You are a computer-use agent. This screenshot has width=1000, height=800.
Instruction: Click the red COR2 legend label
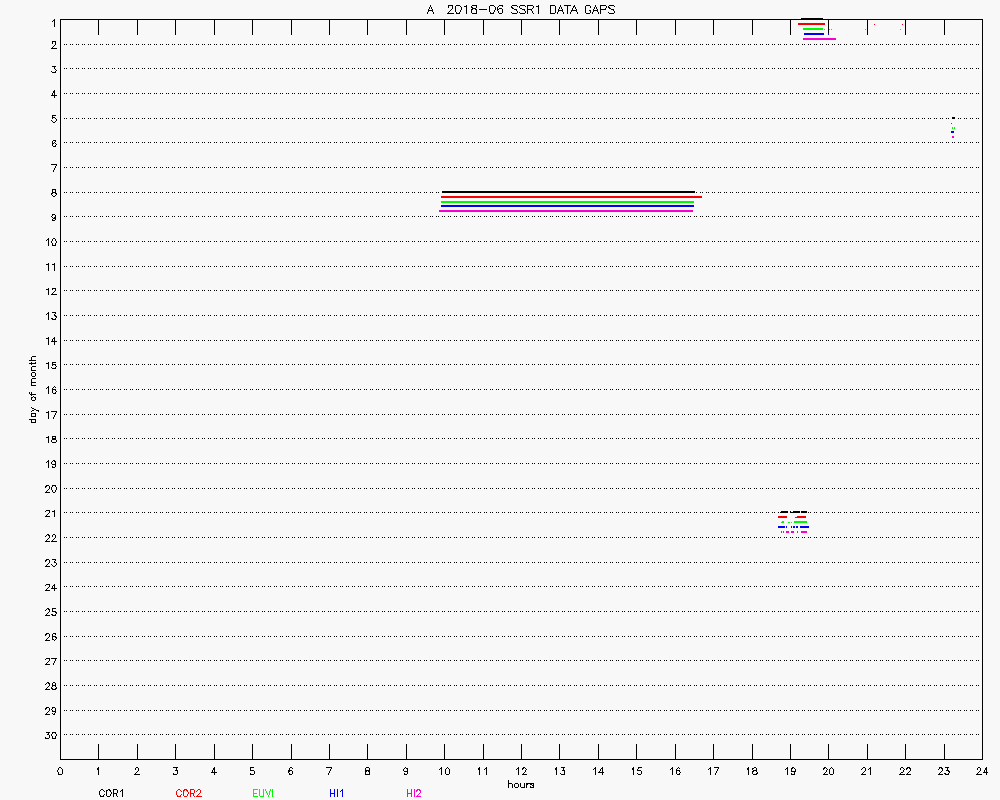click(188, 793)
